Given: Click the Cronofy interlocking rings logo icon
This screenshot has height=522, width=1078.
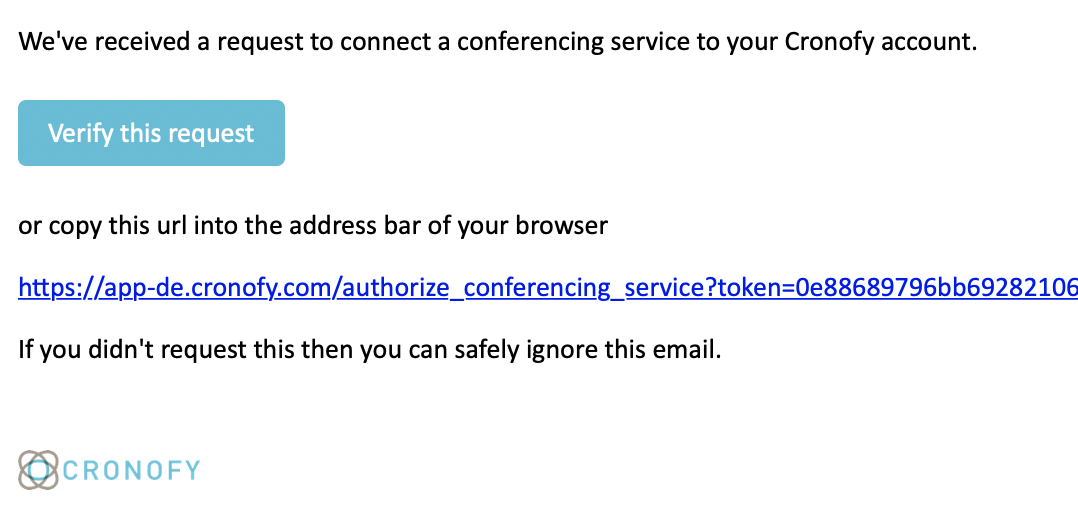Looking at the screenshot, I should tap(38, 470).
